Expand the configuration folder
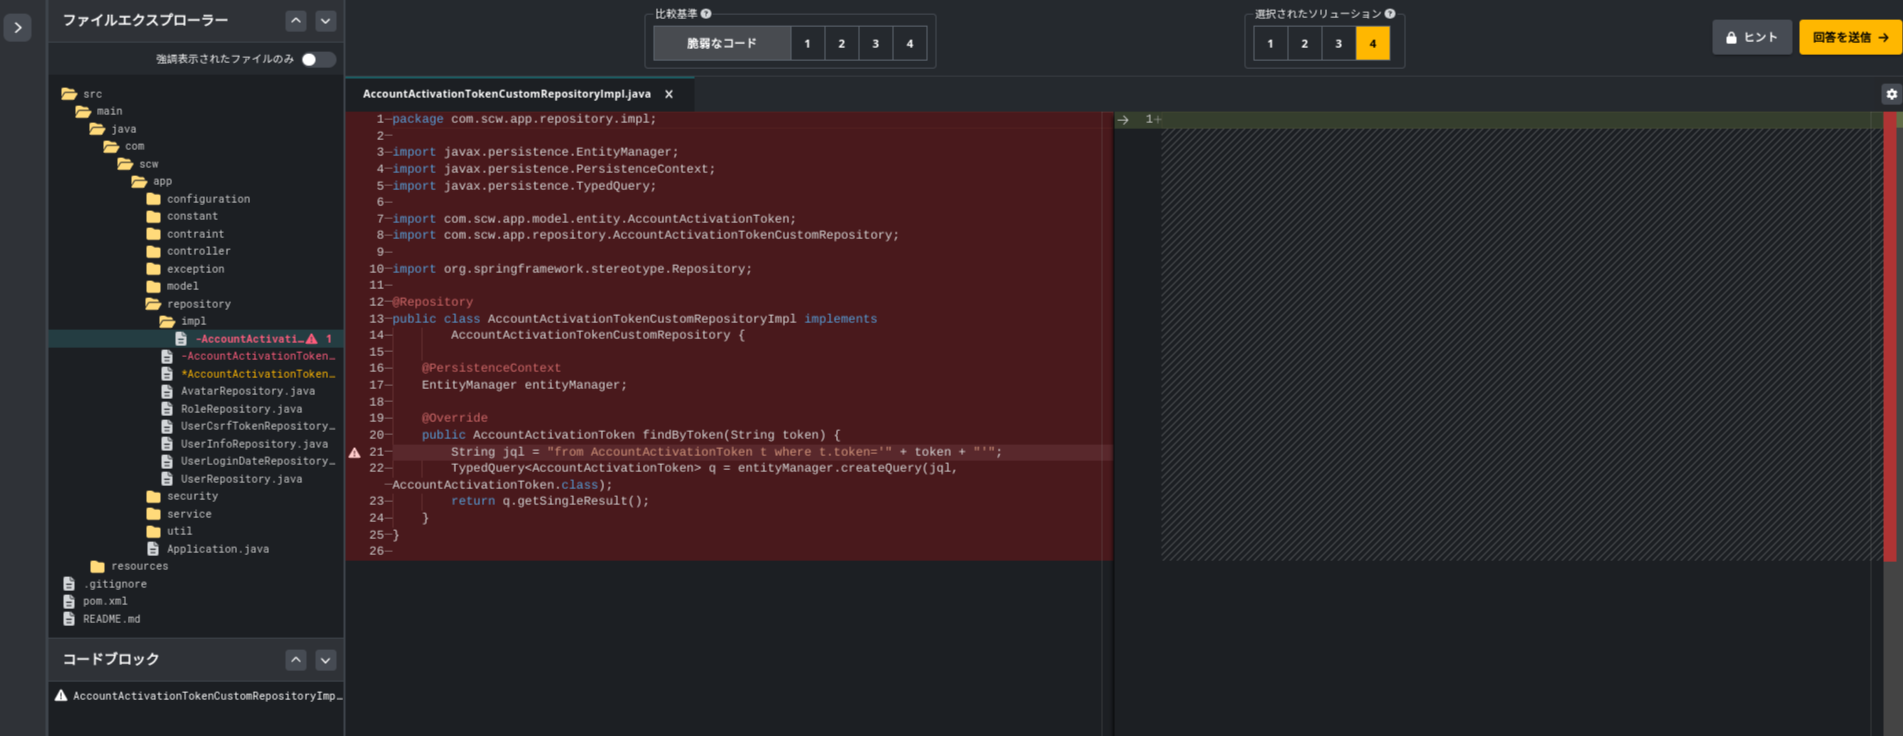This screenshot has width=1903, height=736. 198,199
